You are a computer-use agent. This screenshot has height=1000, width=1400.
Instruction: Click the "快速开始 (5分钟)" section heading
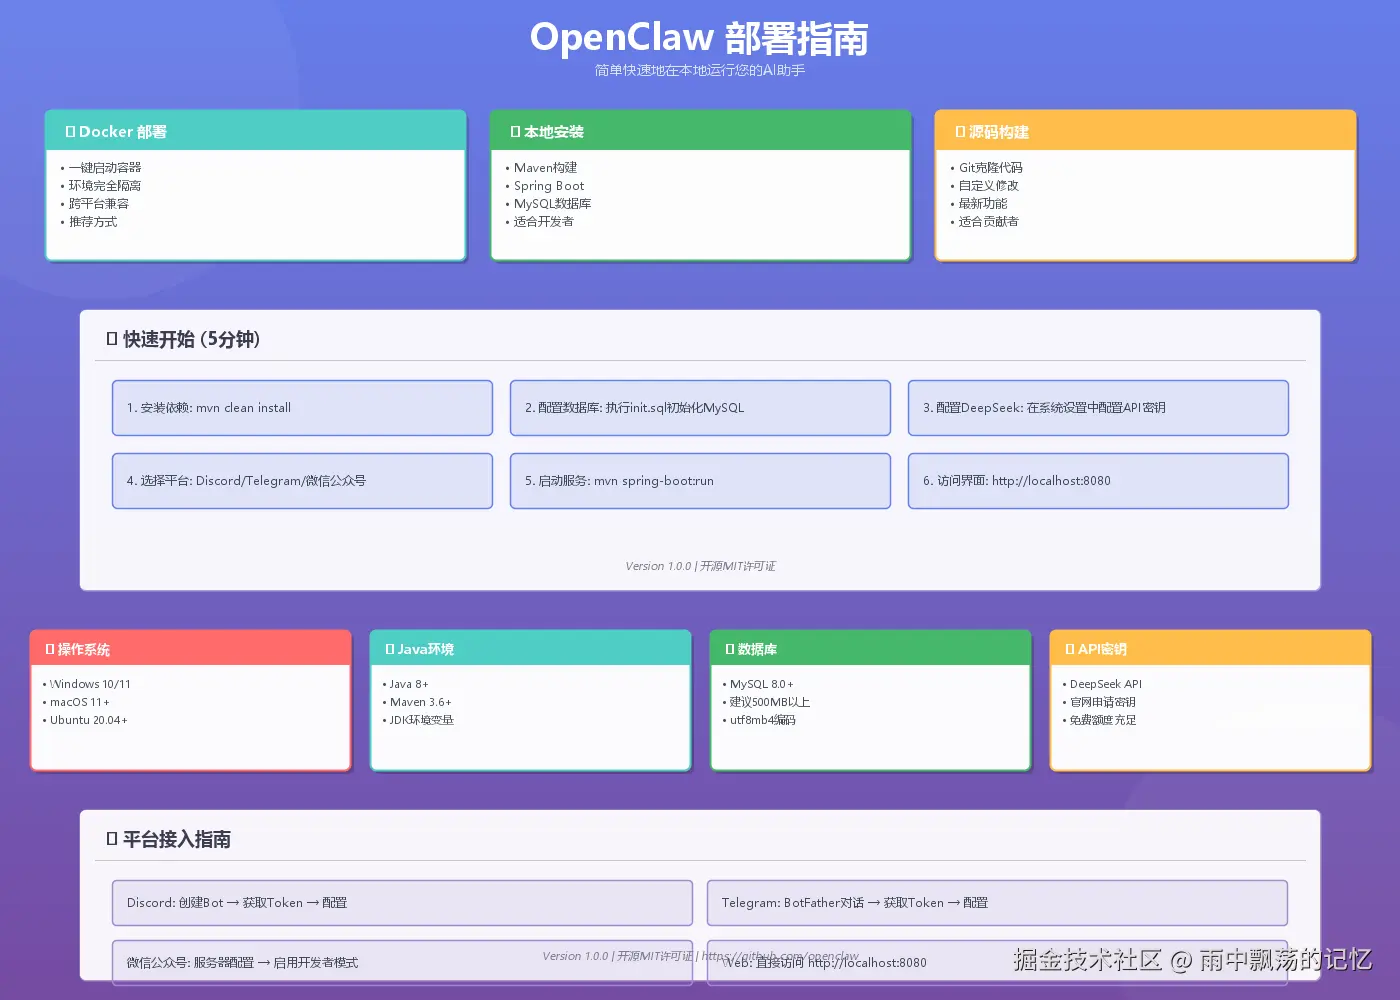(x=184, y=340)
